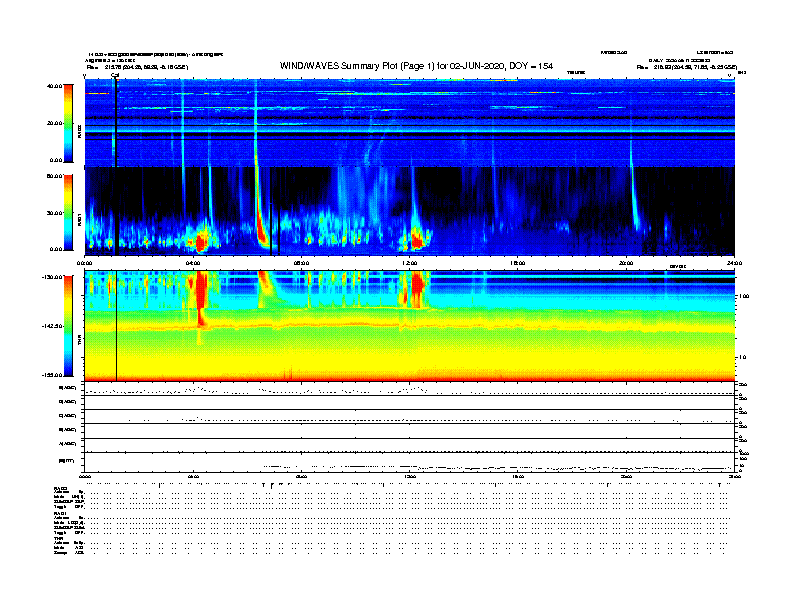Viewport: 792px width, 612px height.
Task: Click the drifting burst near 20:00 in RAD1 spectrogram
Action: (634, 199)
